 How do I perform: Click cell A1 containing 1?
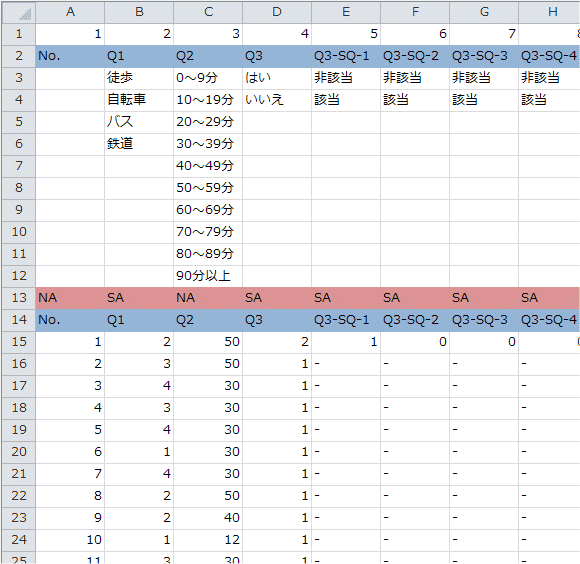[70, 34]
